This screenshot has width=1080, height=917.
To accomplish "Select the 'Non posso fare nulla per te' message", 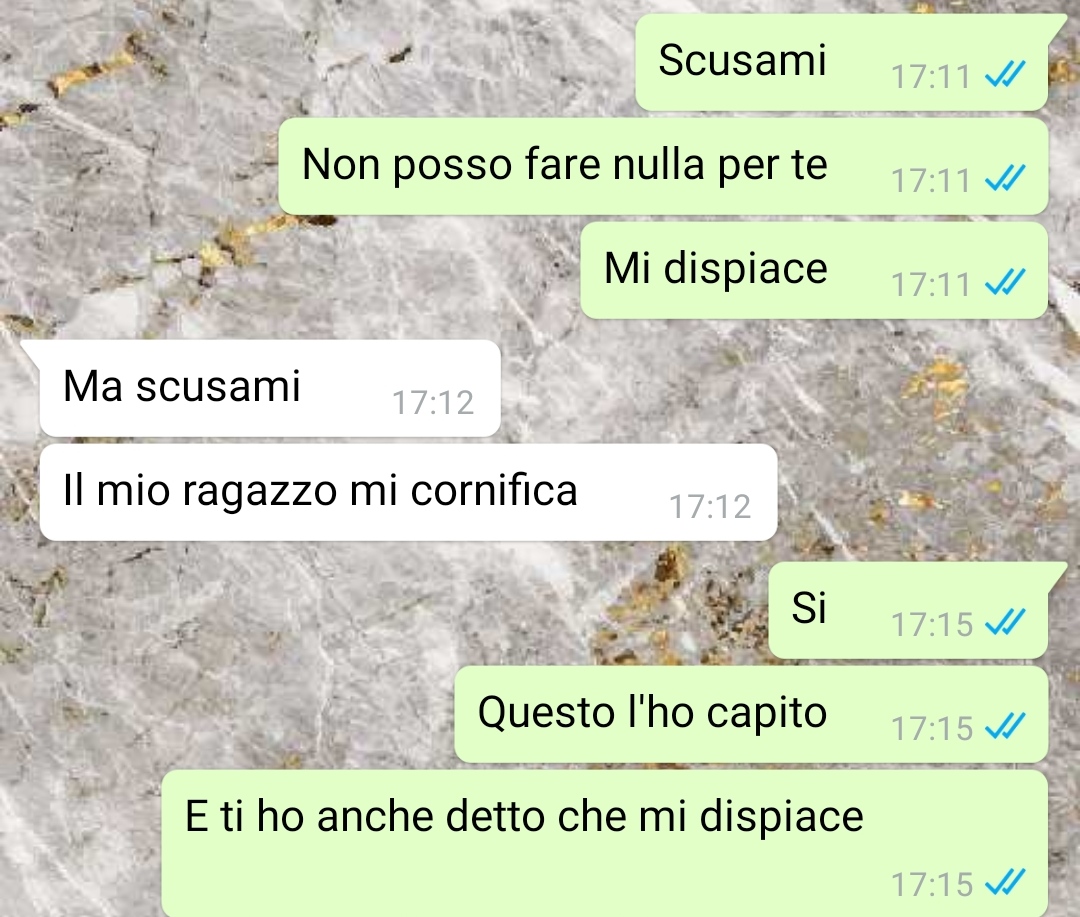I will 663,166.
